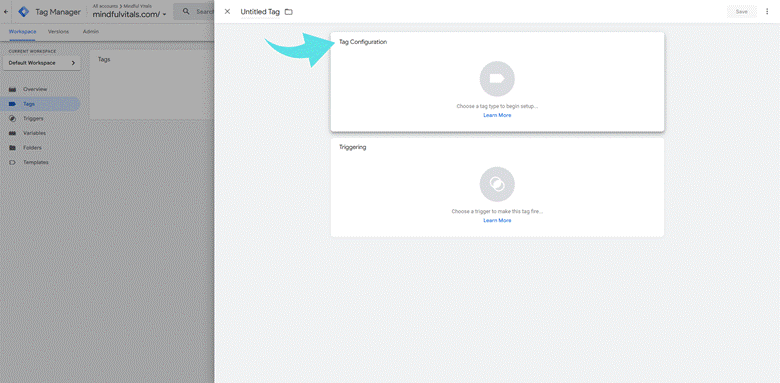Open Tags in the sidebar
Viewport: 780px width, 383px height.
40,104
